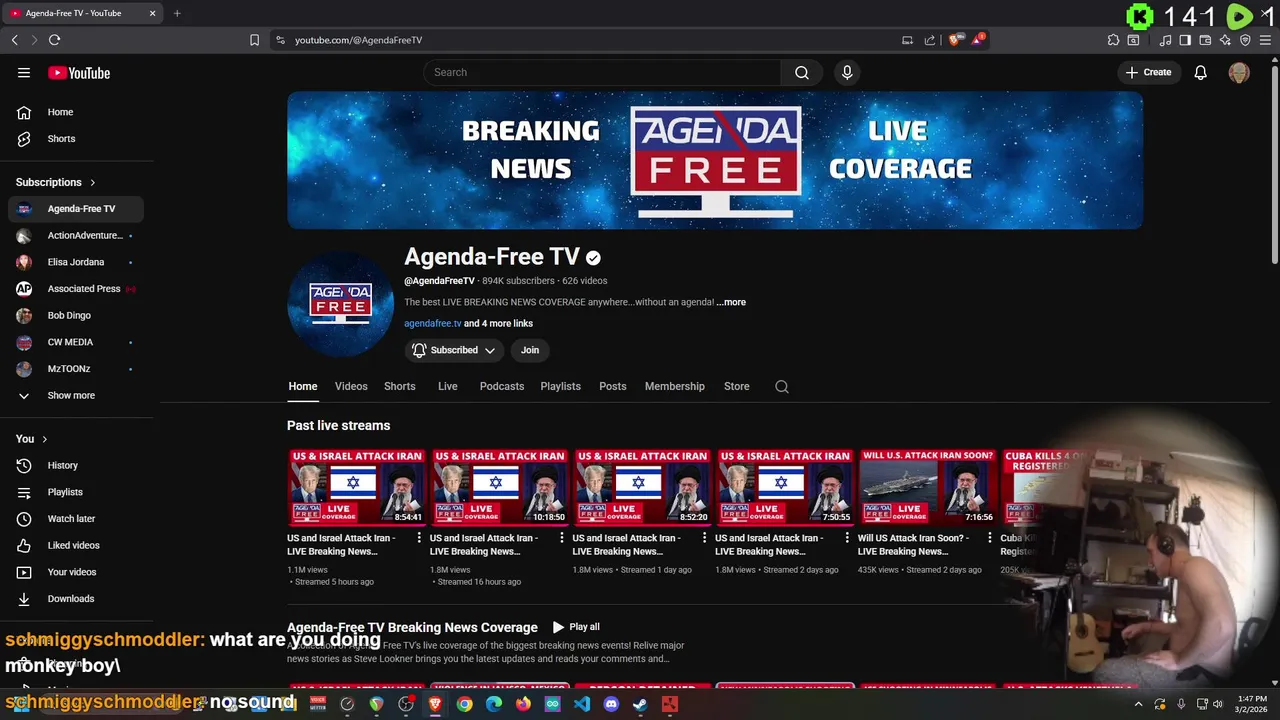Image resolution: width=1280 pixels, height=720 pixels.
Task: Click the YouTube logo
Action: coord(79,72)
